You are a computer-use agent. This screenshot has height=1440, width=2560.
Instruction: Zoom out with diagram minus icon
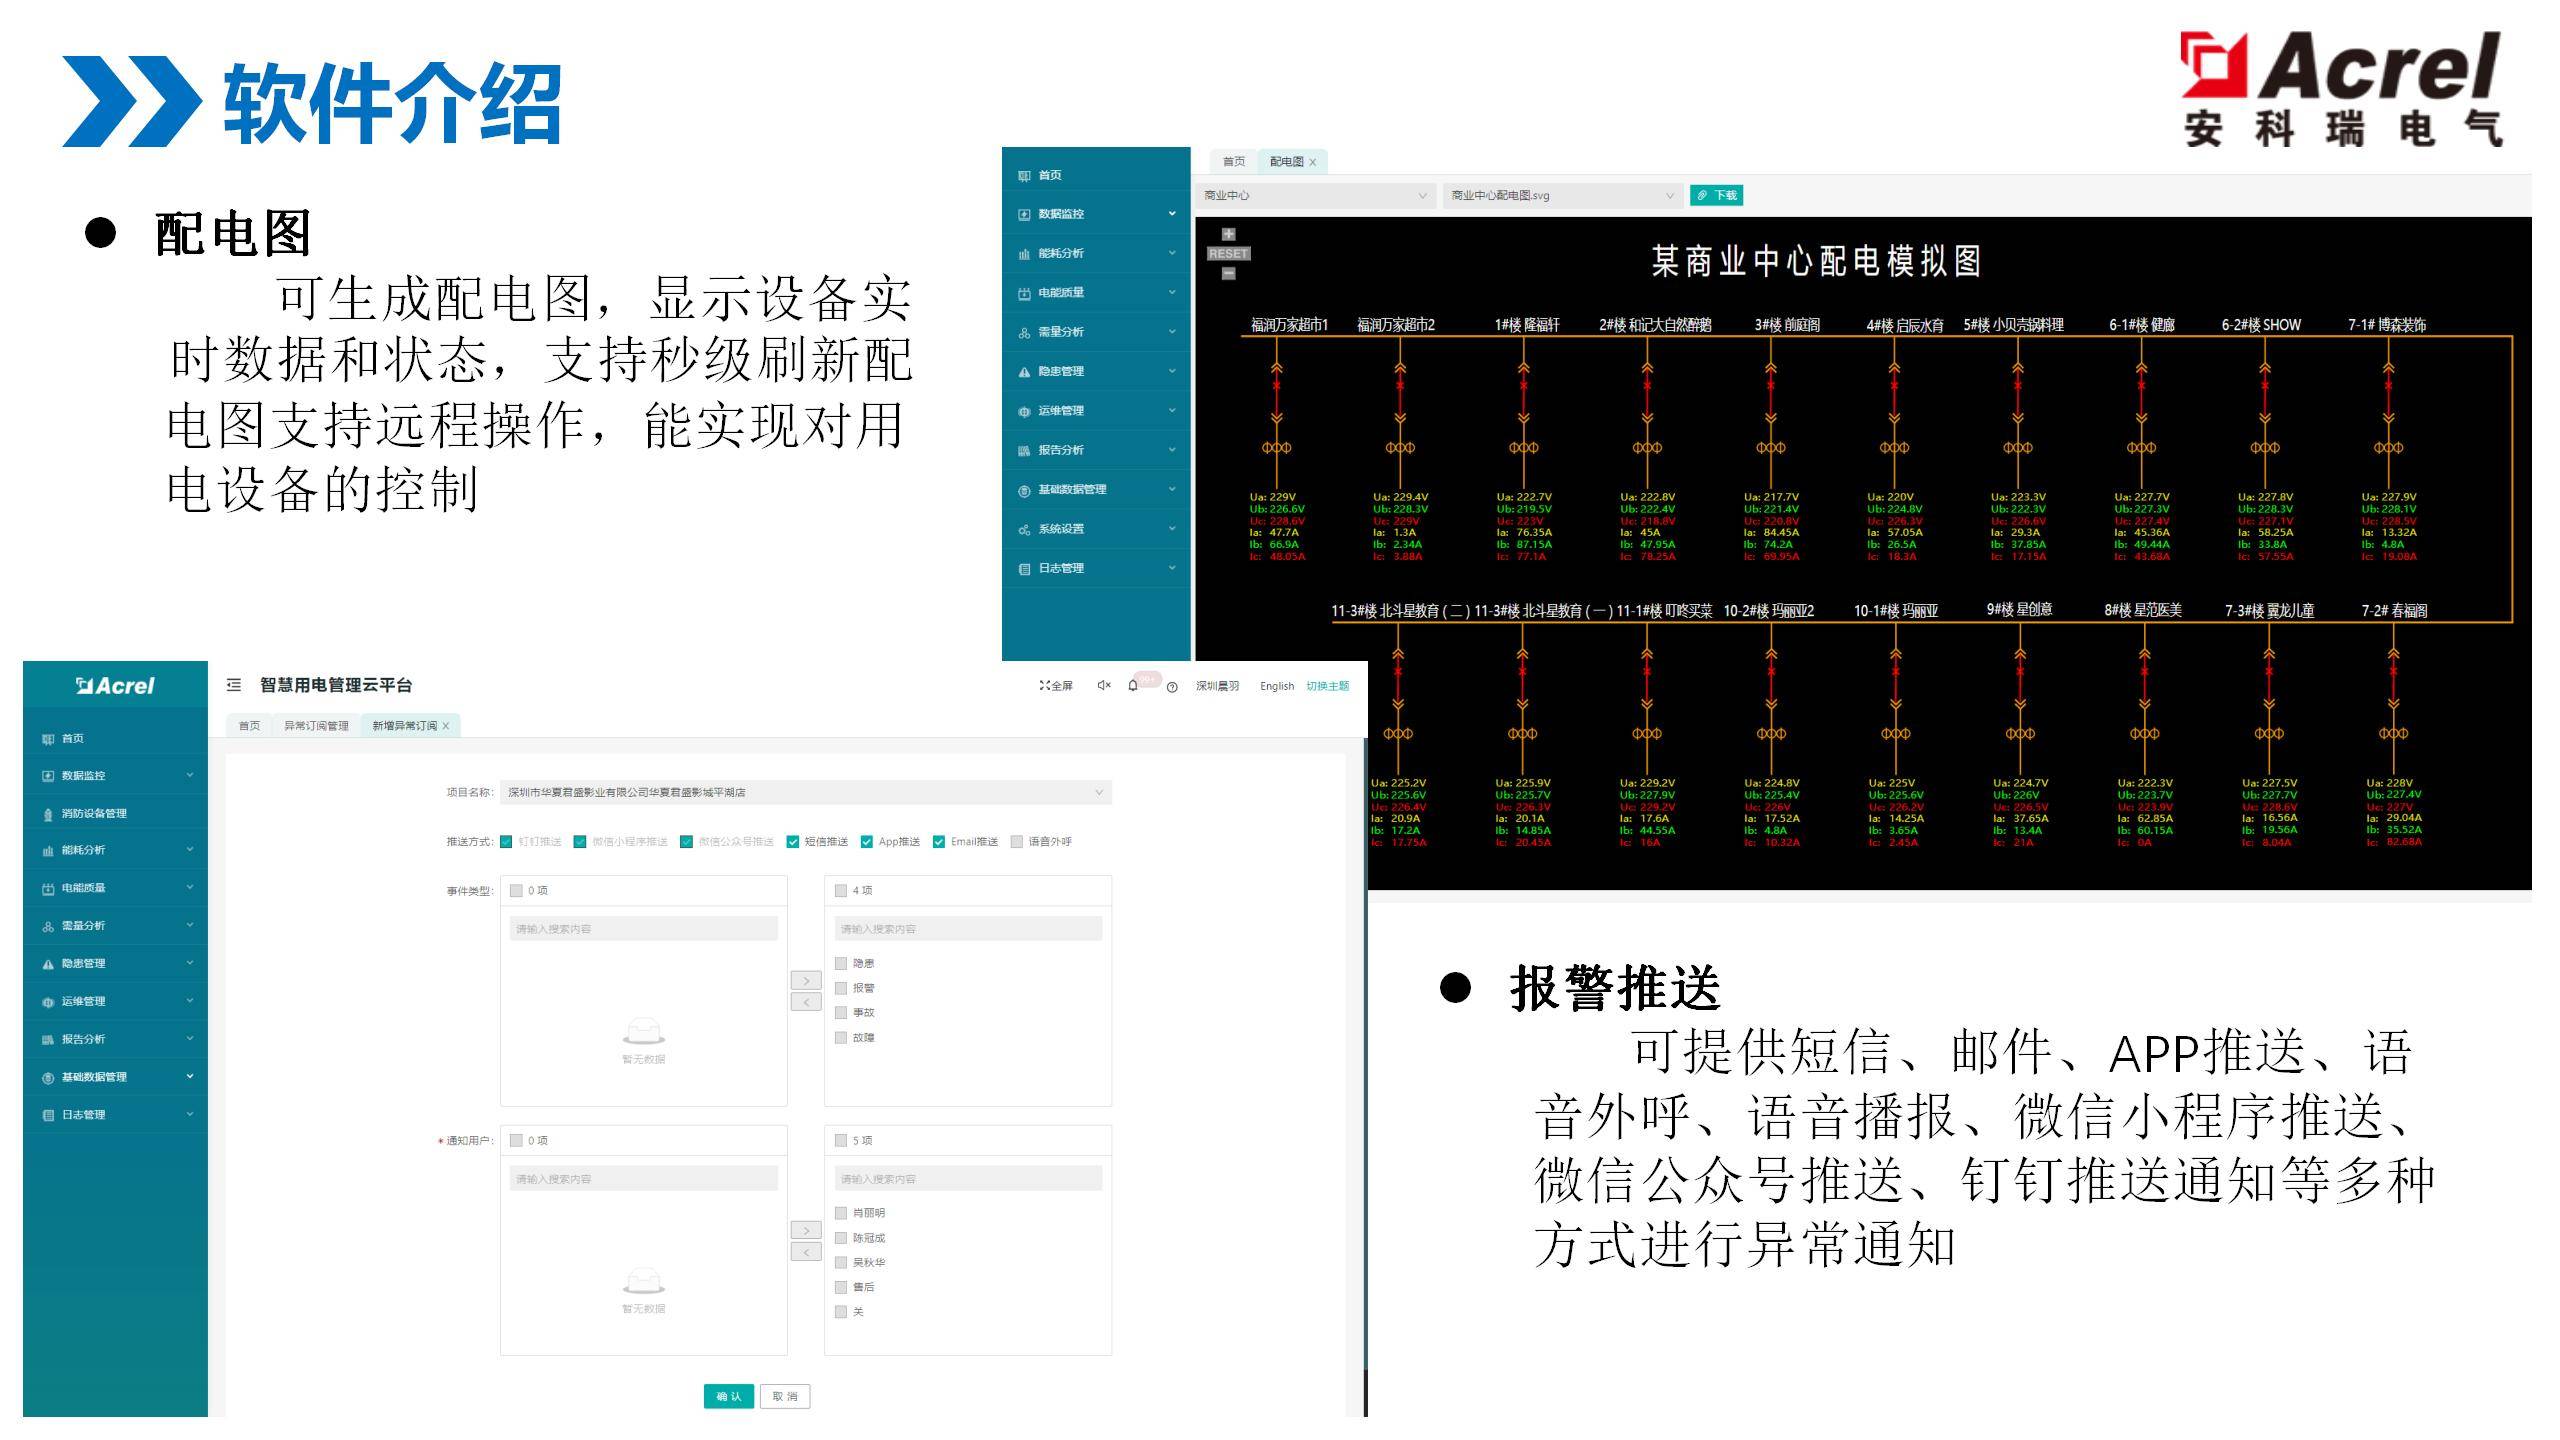(1229, 274)
